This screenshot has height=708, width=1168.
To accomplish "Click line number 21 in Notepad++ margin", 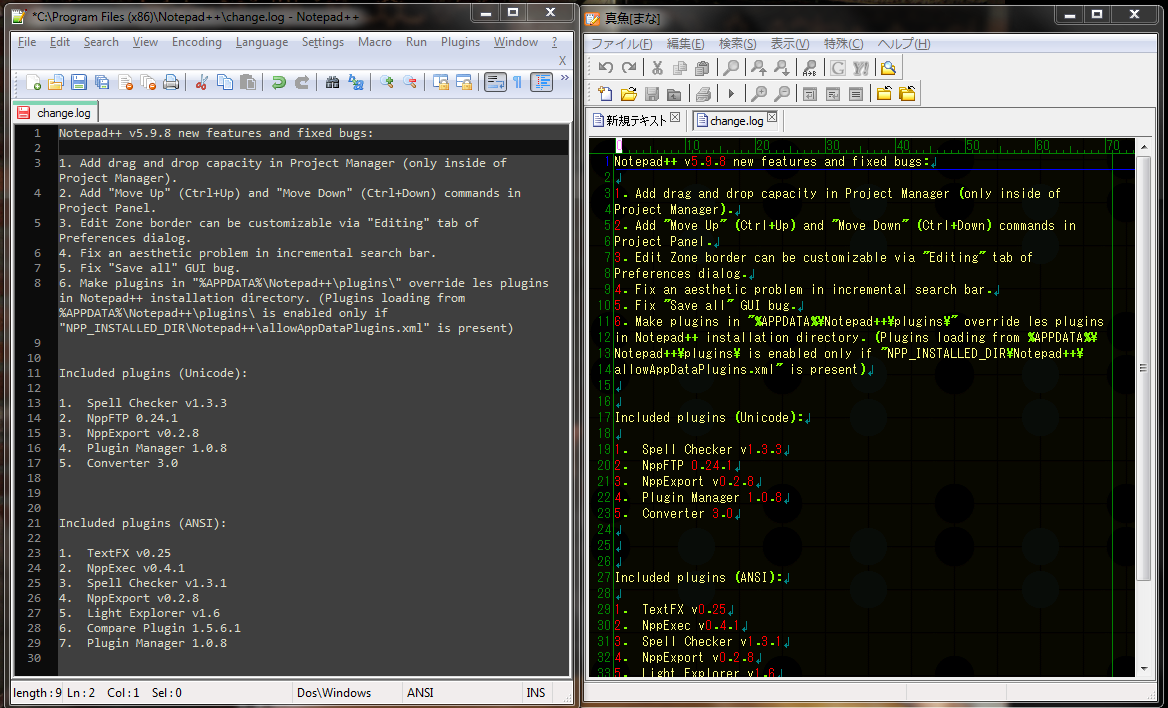I will [34, 523].
